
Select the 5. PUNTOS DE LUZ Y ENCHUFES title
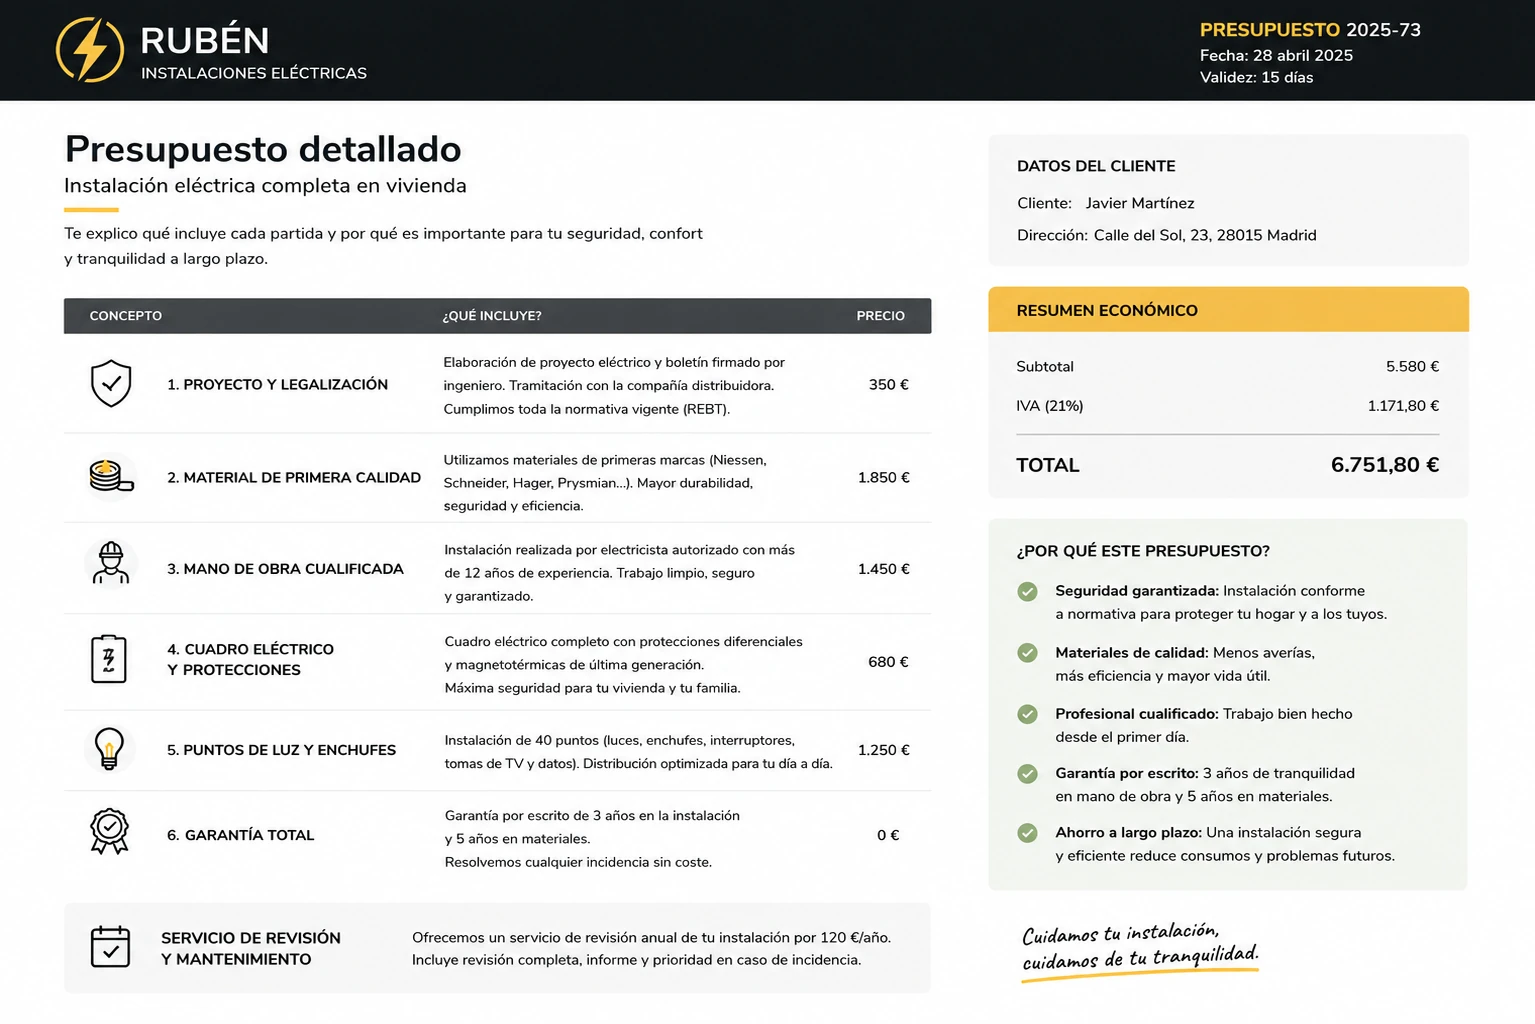281,749
